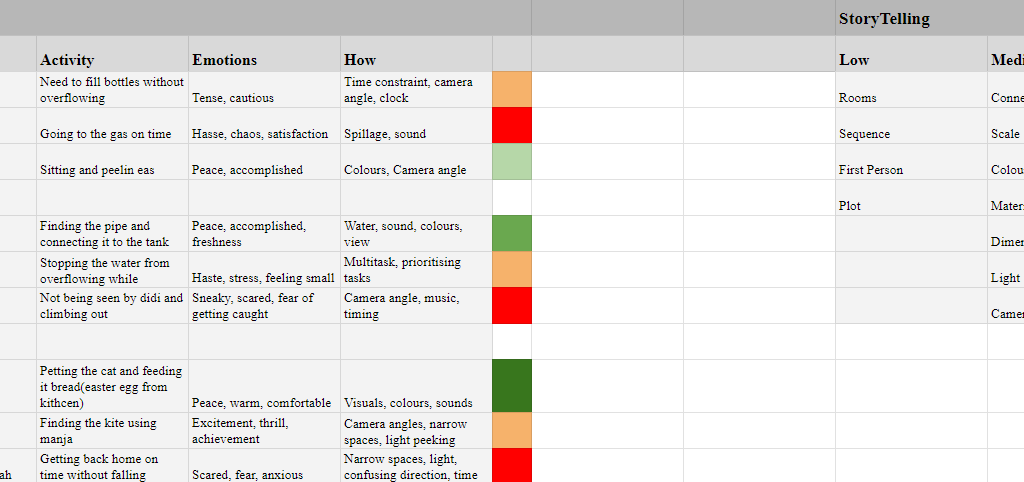This screenshot has height=482, width=1024.
Task: Select green cell in "Finding the pipe" row
Action: [512, 234]
